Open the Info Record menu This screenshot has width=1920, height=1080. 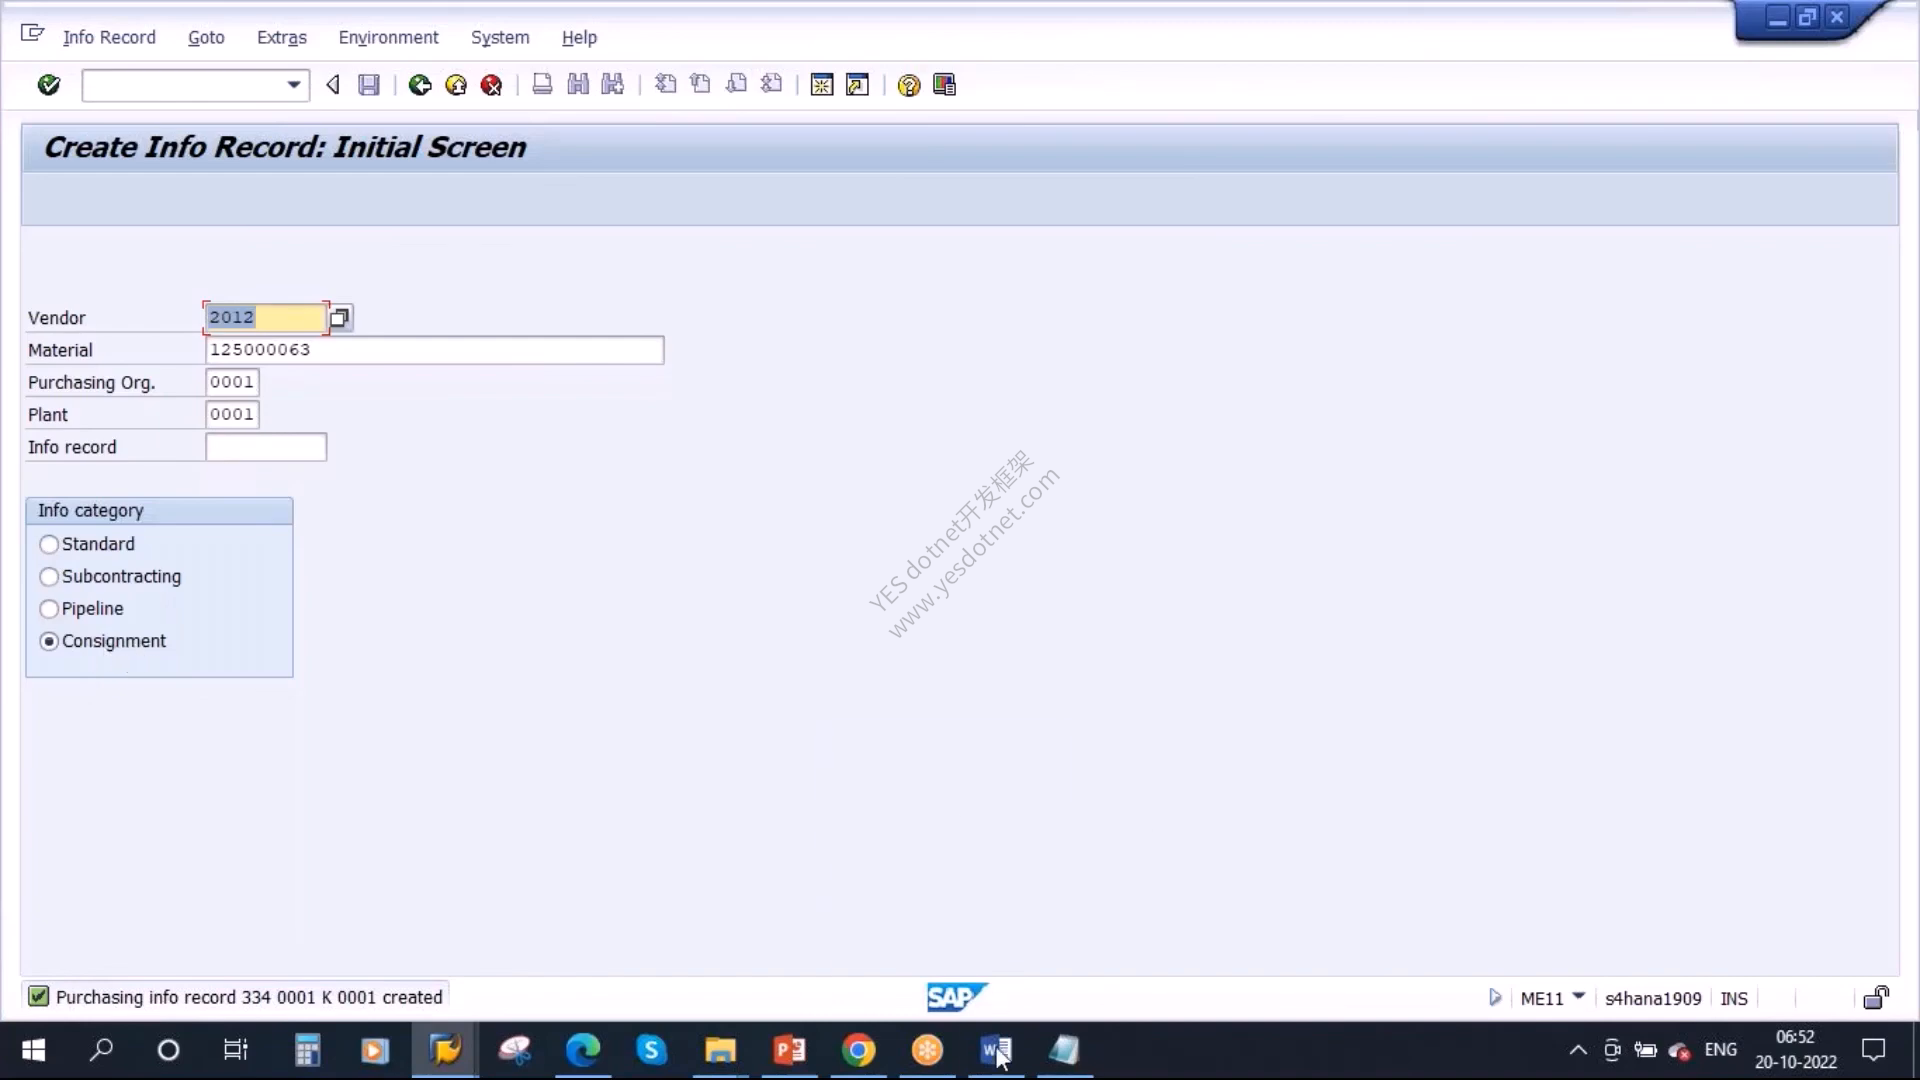click(109, 37)
